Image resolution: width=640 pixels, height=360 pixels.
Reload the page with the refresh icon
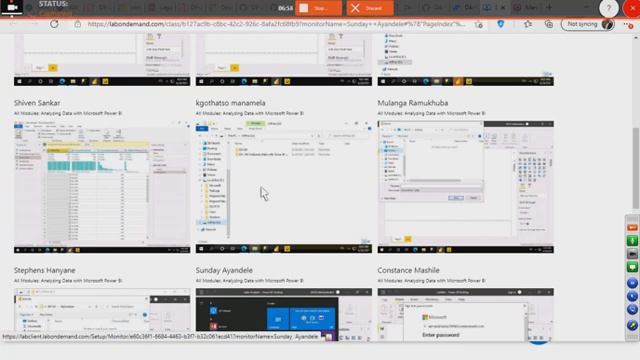coord(54,24)
